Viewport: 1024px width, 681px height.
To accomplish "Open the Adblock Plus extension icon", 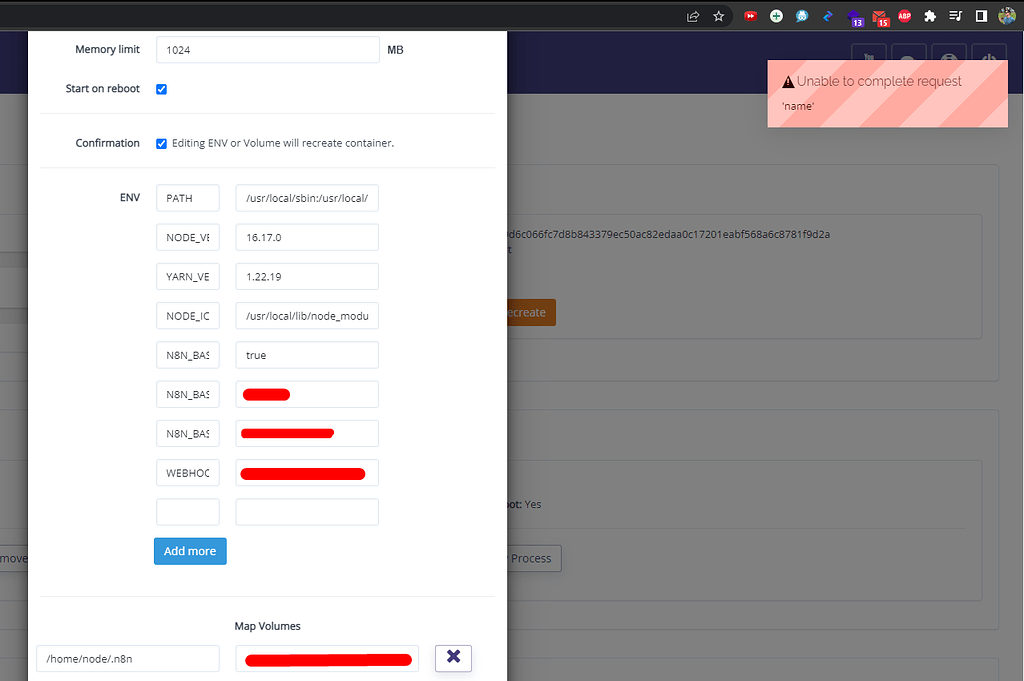I will [904, 16].
